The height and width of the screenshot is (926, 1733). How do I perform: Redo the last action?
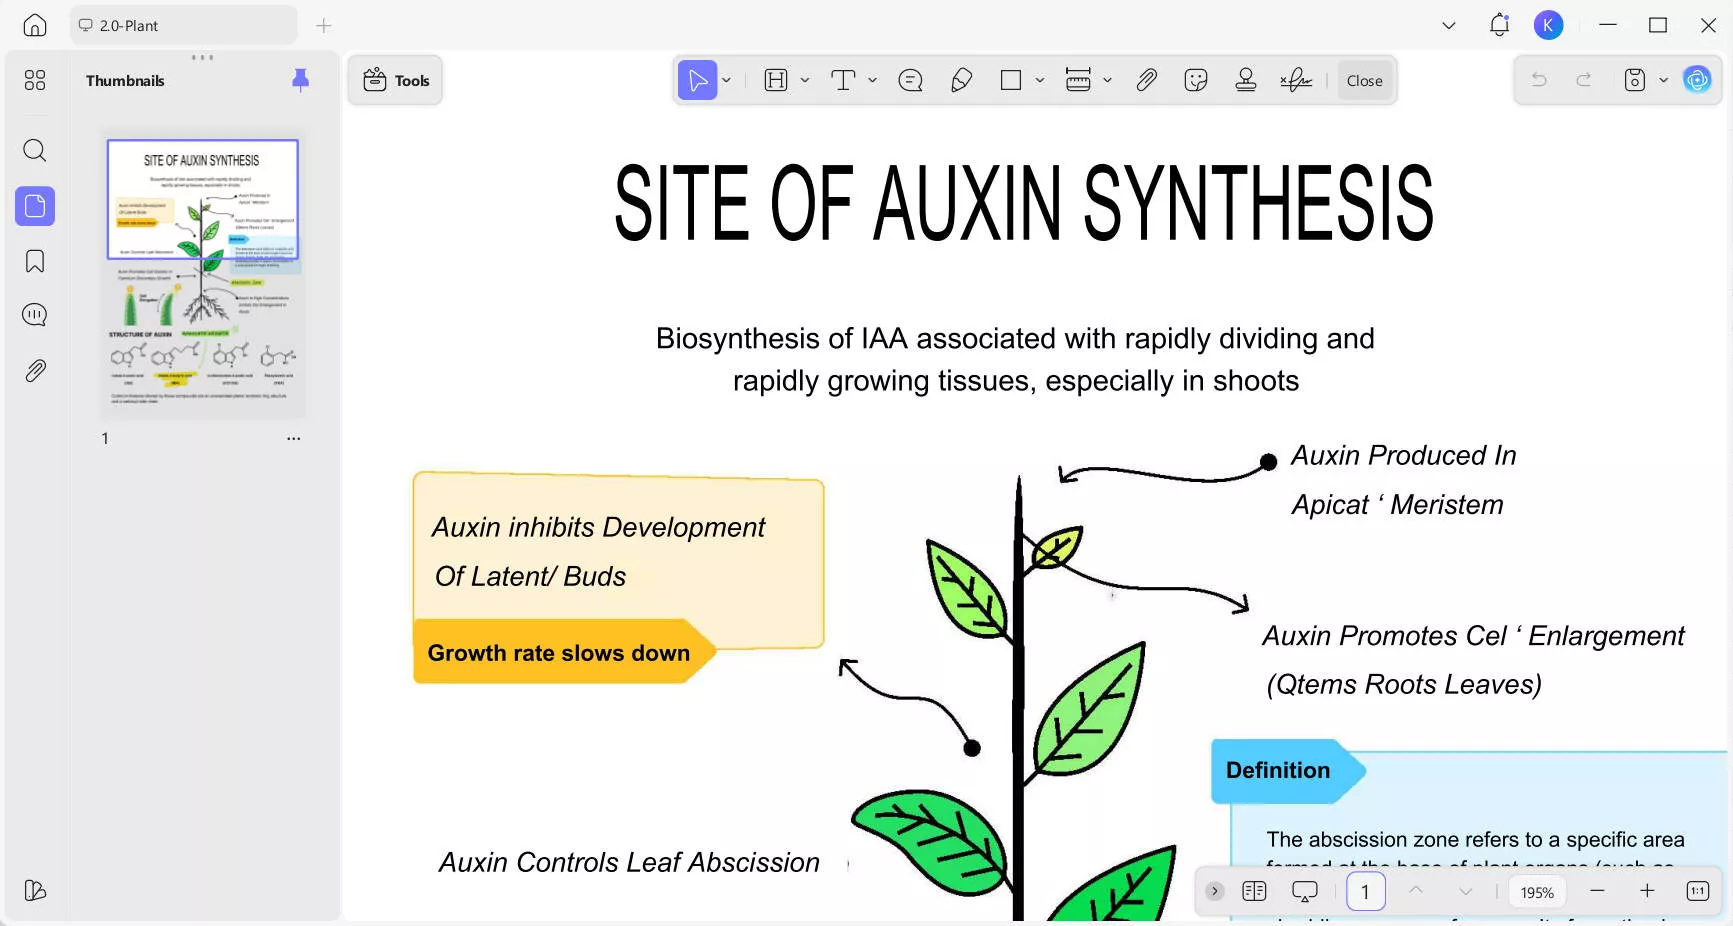pyautogui.click(x=1584, y=80)
